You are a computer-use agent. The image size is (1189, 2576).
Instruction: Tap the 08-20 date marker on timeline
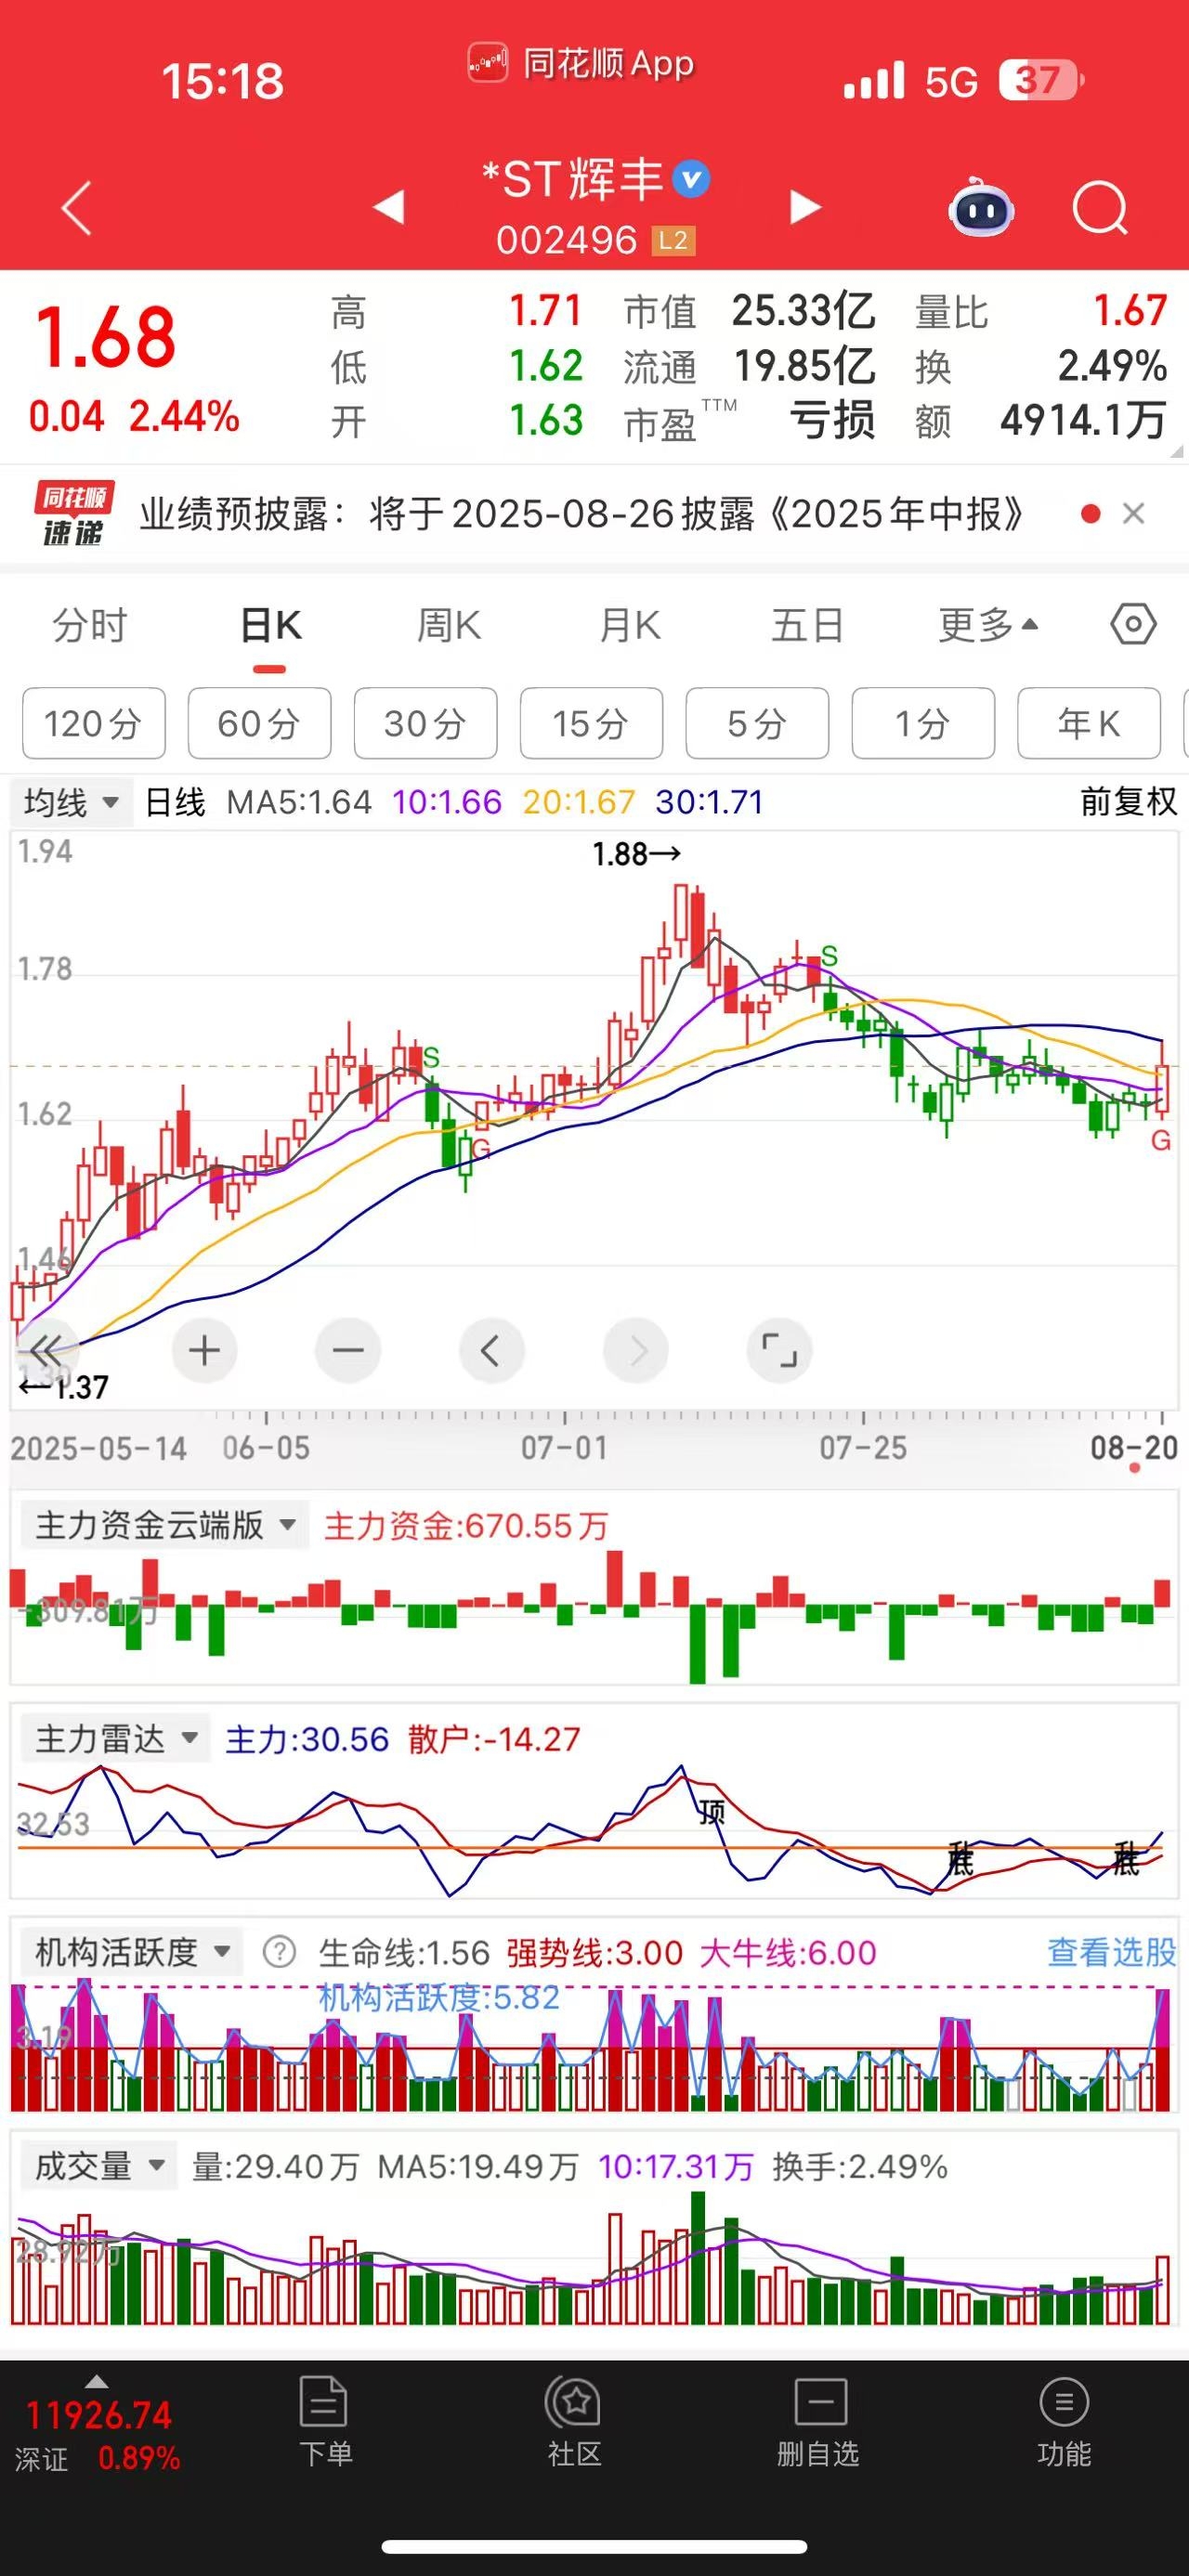click(1134, 1448)
